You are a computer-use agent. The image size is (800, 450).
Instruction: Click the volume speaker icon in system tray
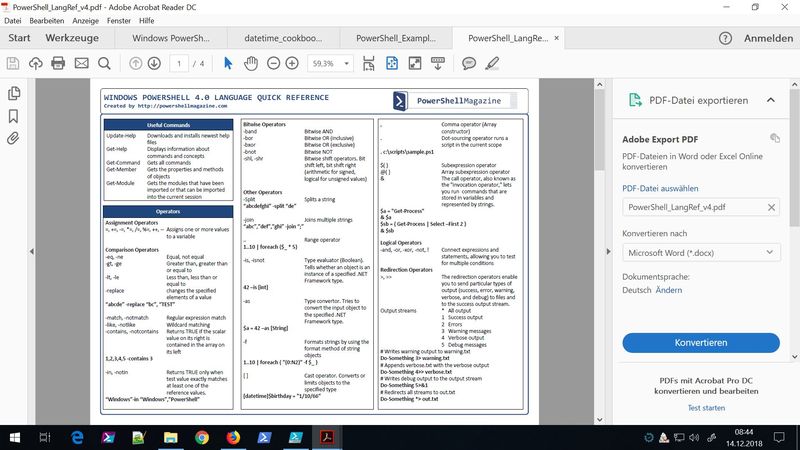[693, 437]
